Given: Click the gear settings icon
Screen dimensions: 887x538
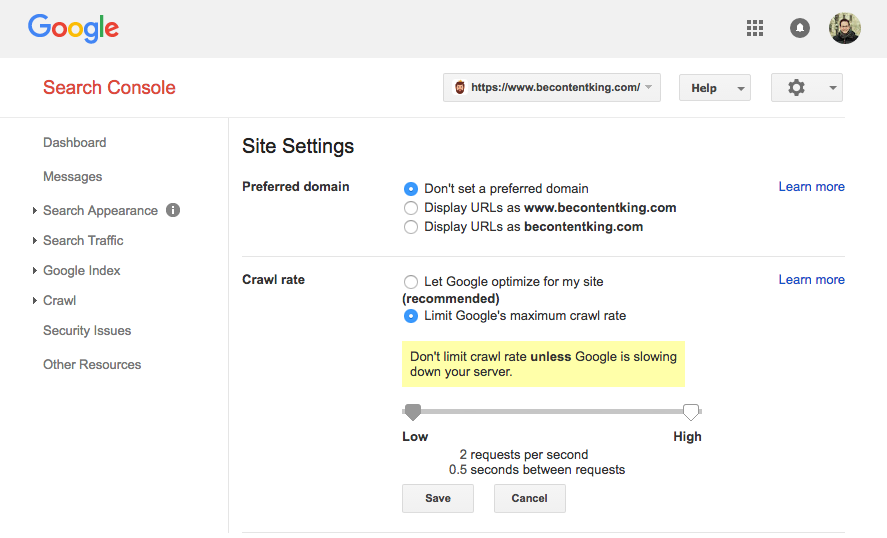Looking at the screenshot, I should (x=796, y=88).
